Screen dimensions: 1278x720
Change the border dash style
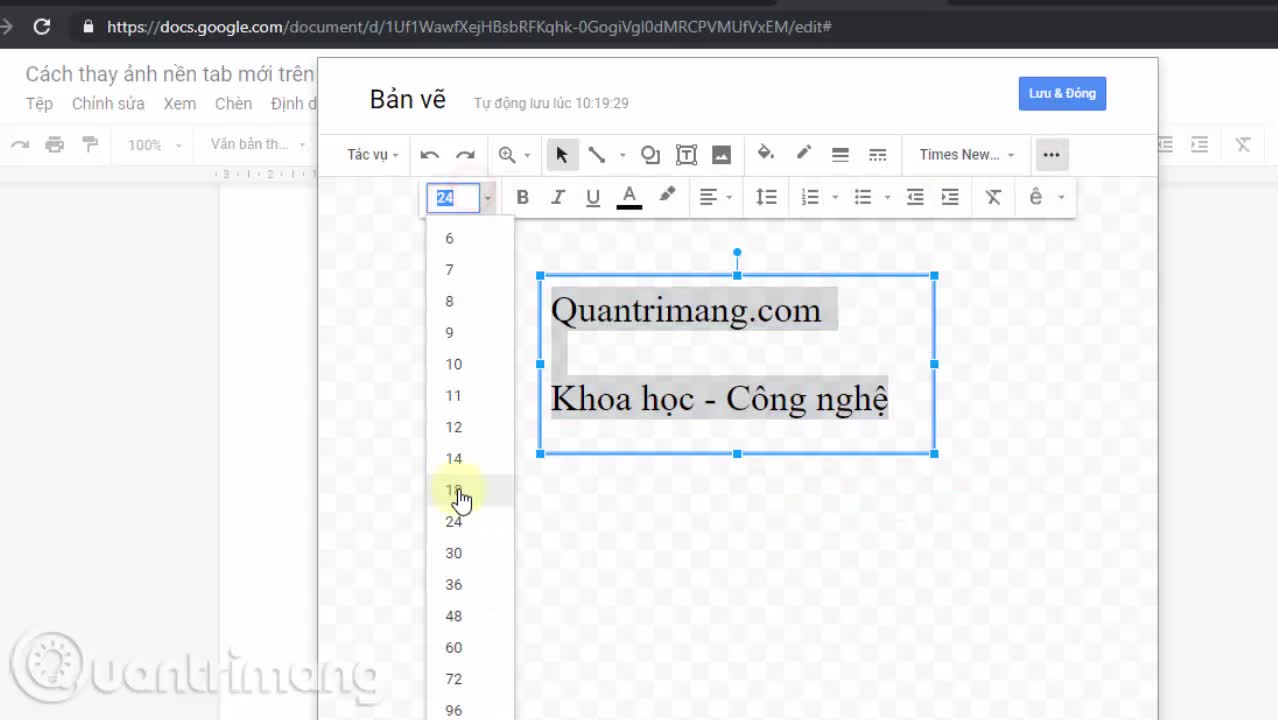pyautogui.click(x=877, y=155)
